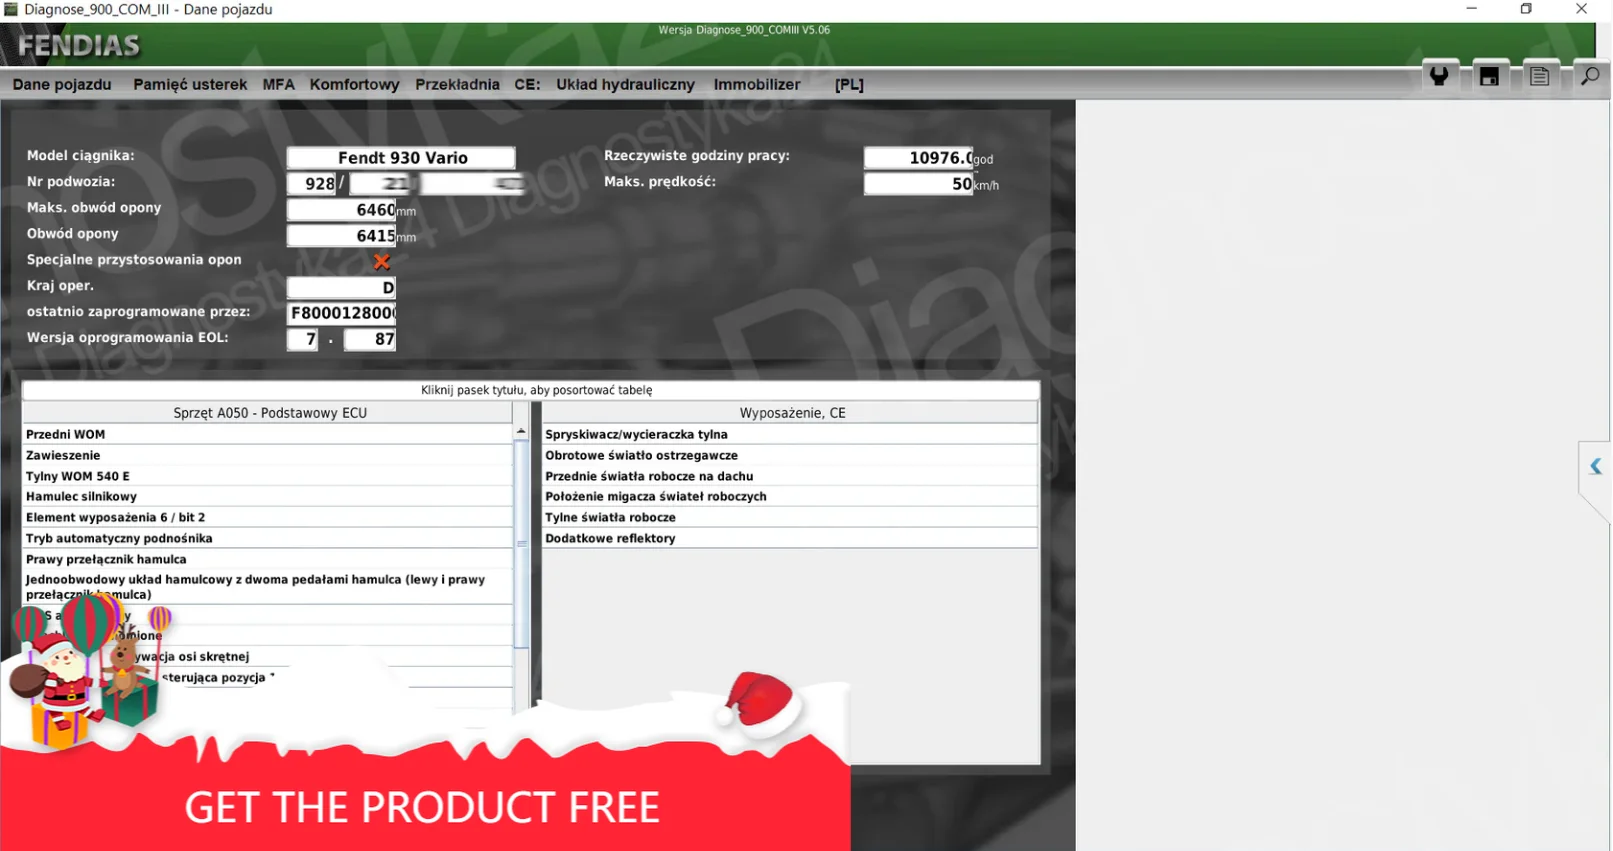Click the scroll-up arrow of equipment list
1613x851 pixels.
click(521, 432)
